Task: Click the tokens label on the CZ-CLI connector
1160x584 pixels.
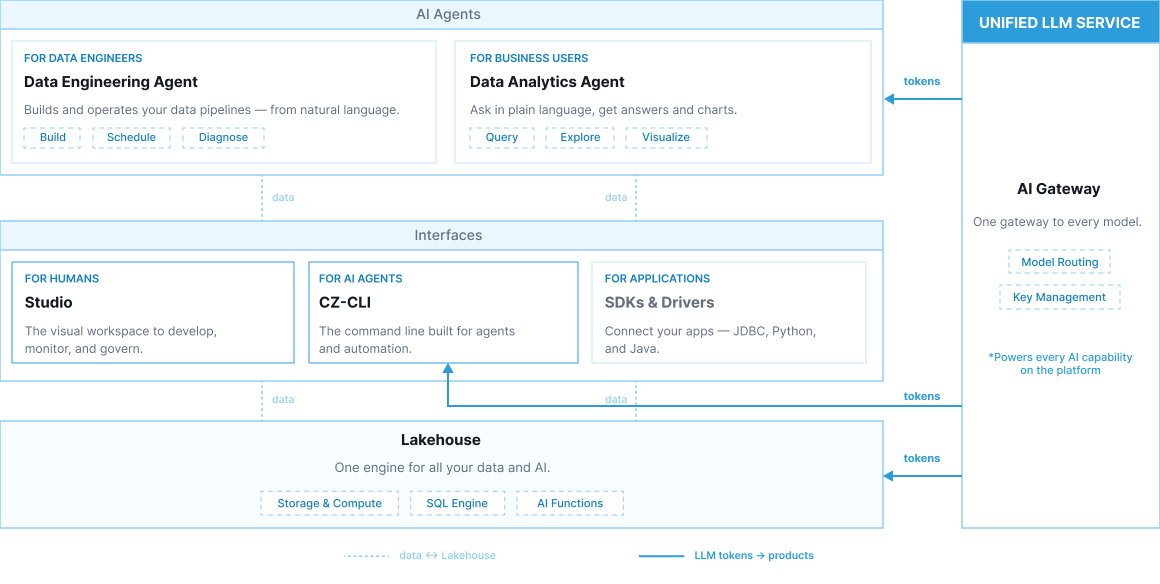Action: pyautogui.click(x=922, y=396)
